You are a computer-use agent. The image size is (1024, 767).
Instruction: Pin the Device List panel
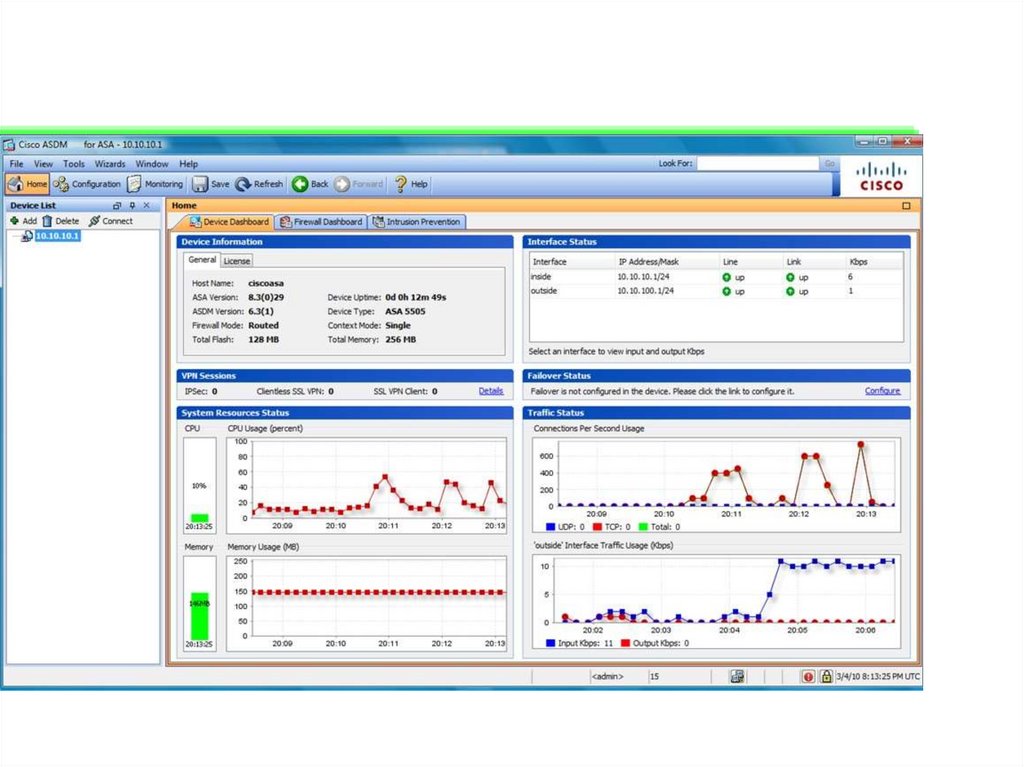point(132,205)
